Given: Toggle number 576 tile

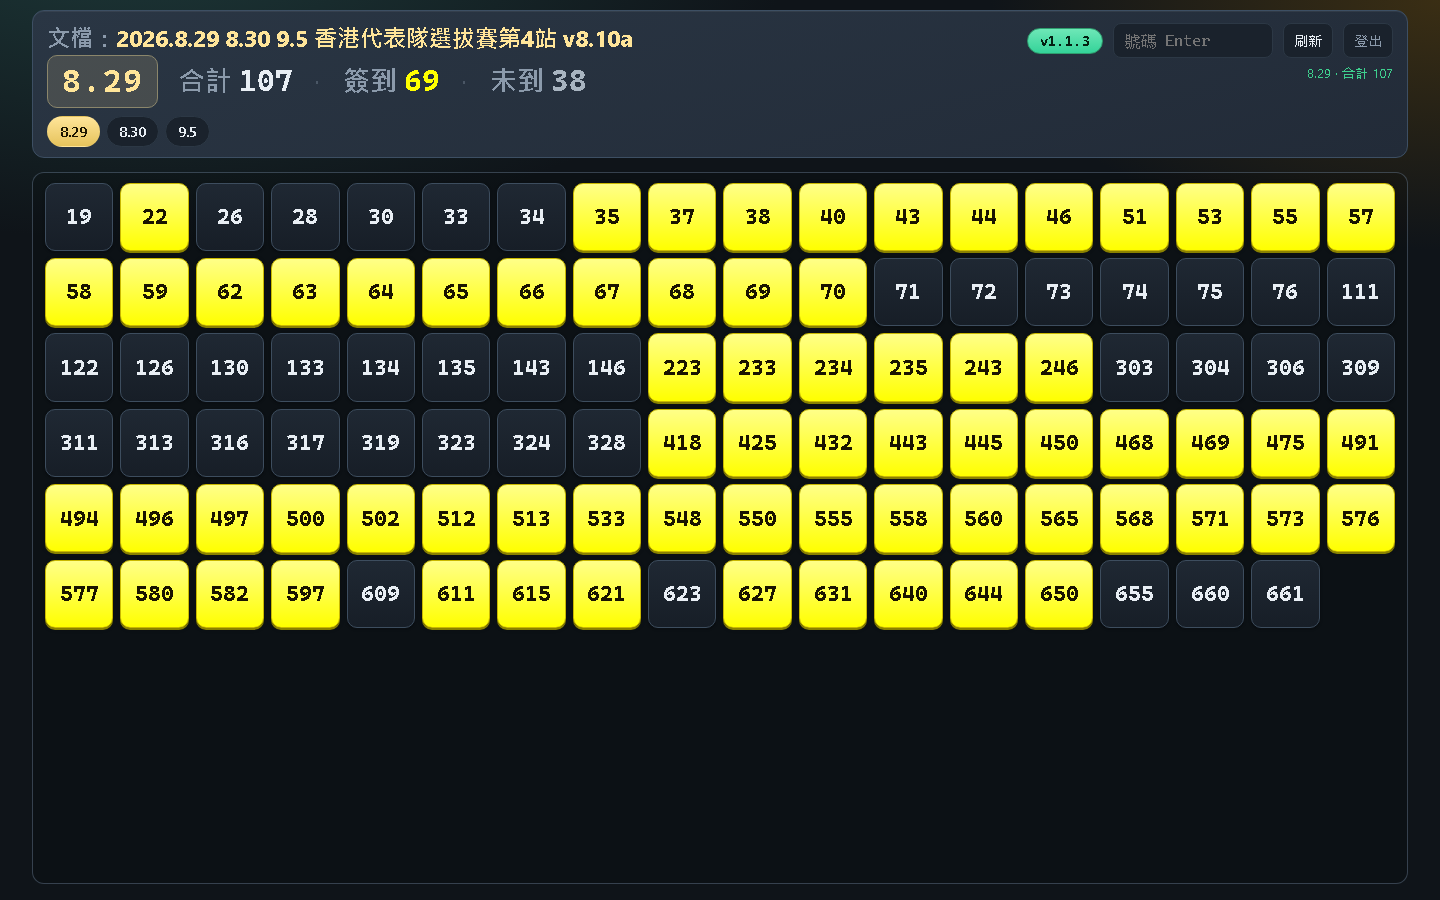Looking at the screenshot, I should click(x=1361, y=519).
